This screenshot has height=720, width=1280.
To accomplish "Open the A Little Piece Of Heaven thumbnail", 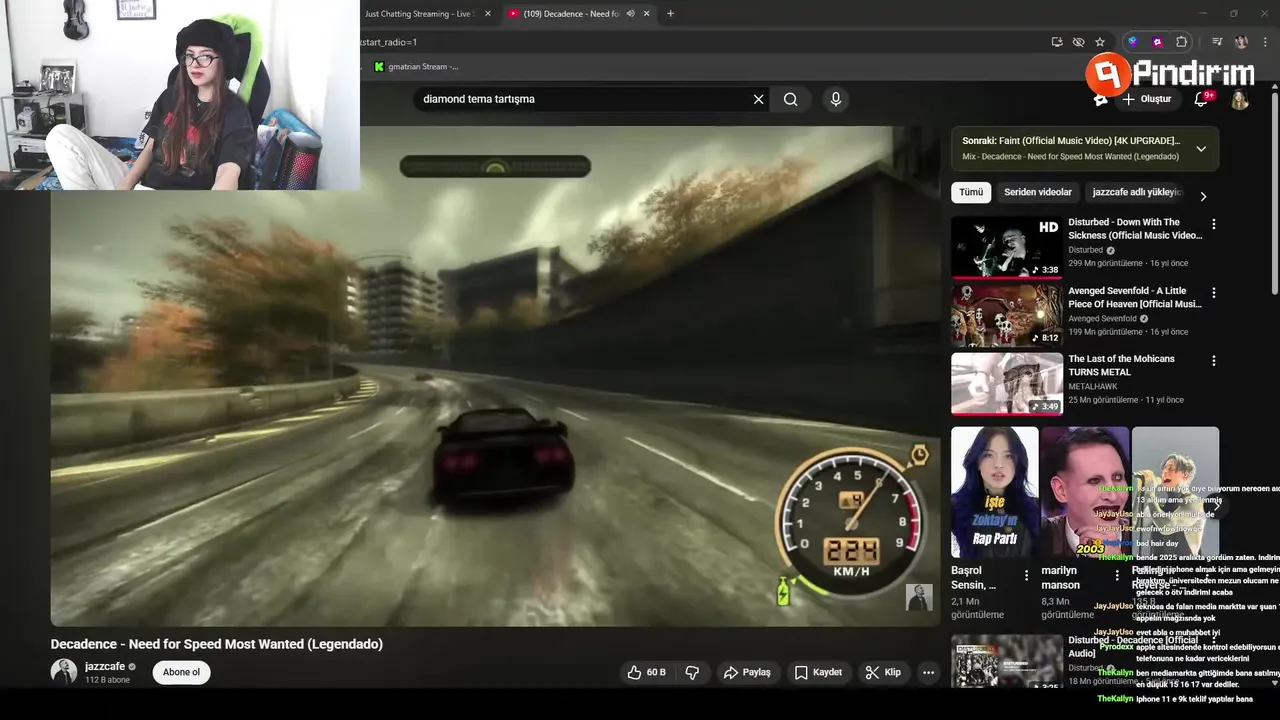I will 1007,315.
